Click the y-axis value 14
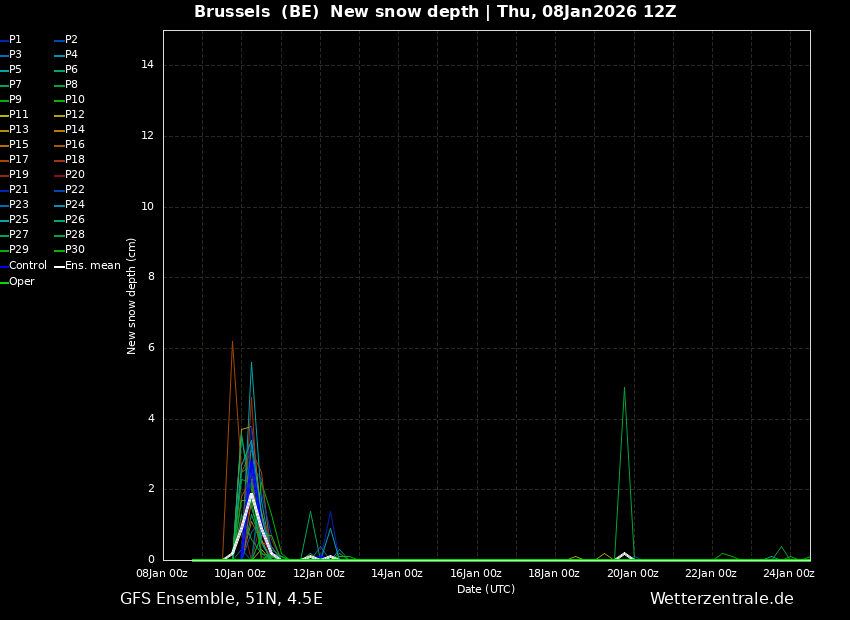This screenshot has width=850, height=620. [x=147, y=65]
